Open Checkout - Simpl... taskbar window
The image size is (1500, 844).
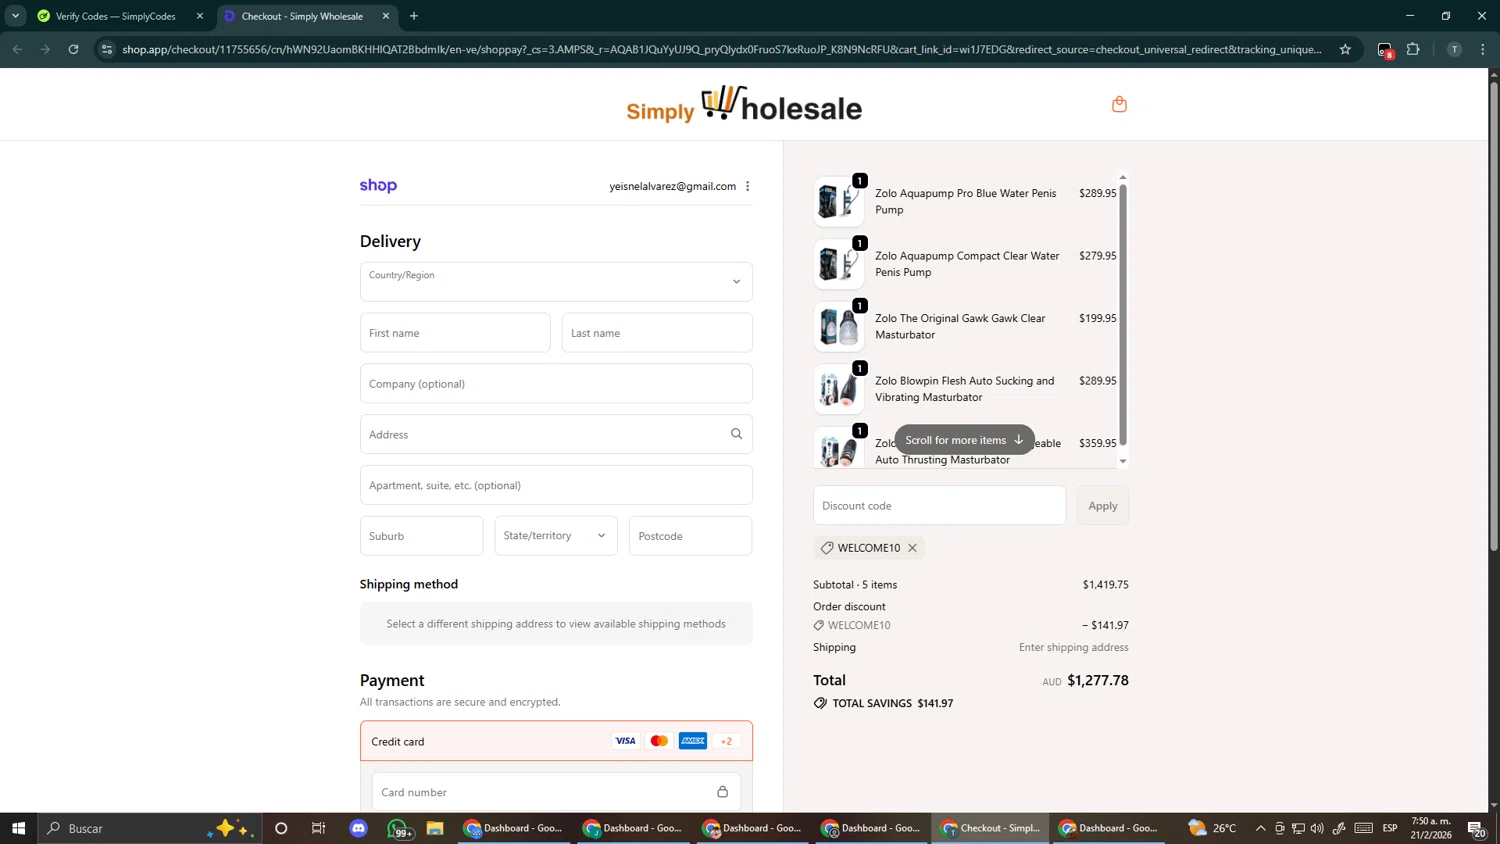pos(991,828)
